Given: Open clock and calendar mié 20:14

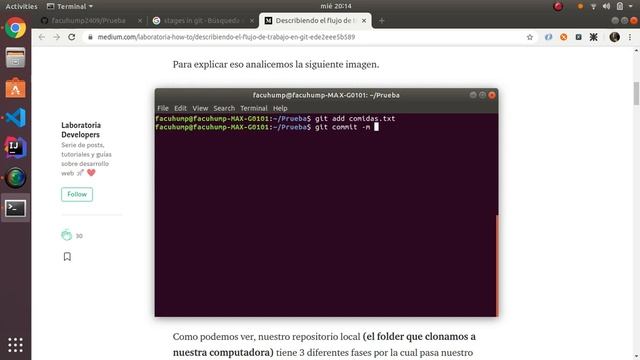Looking at the screenshot, I should point(336,6).
